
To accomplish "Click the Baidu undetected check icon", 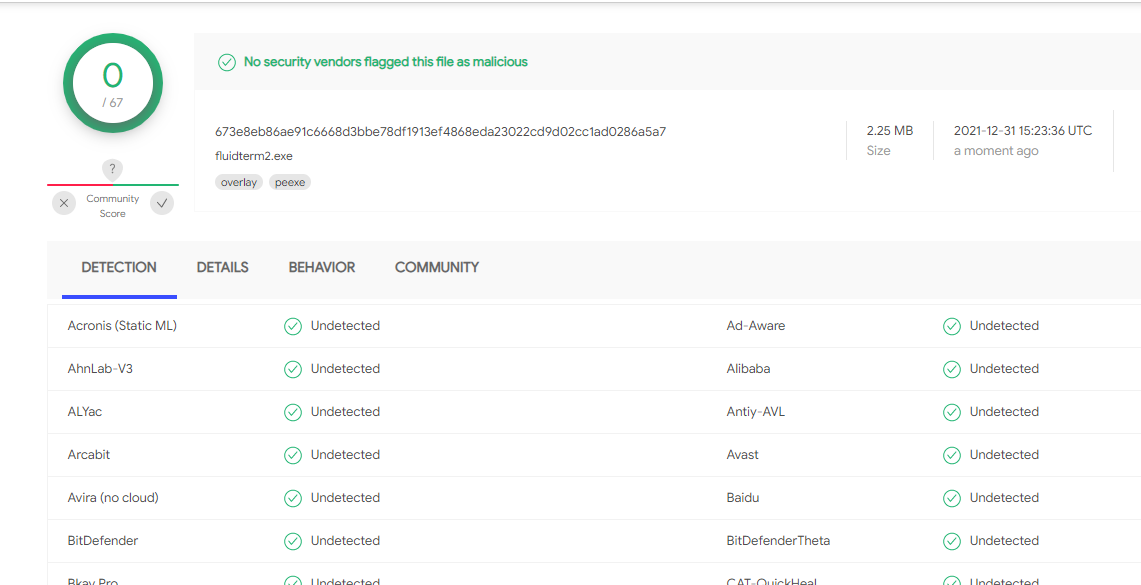I will (x=952, y=498).
